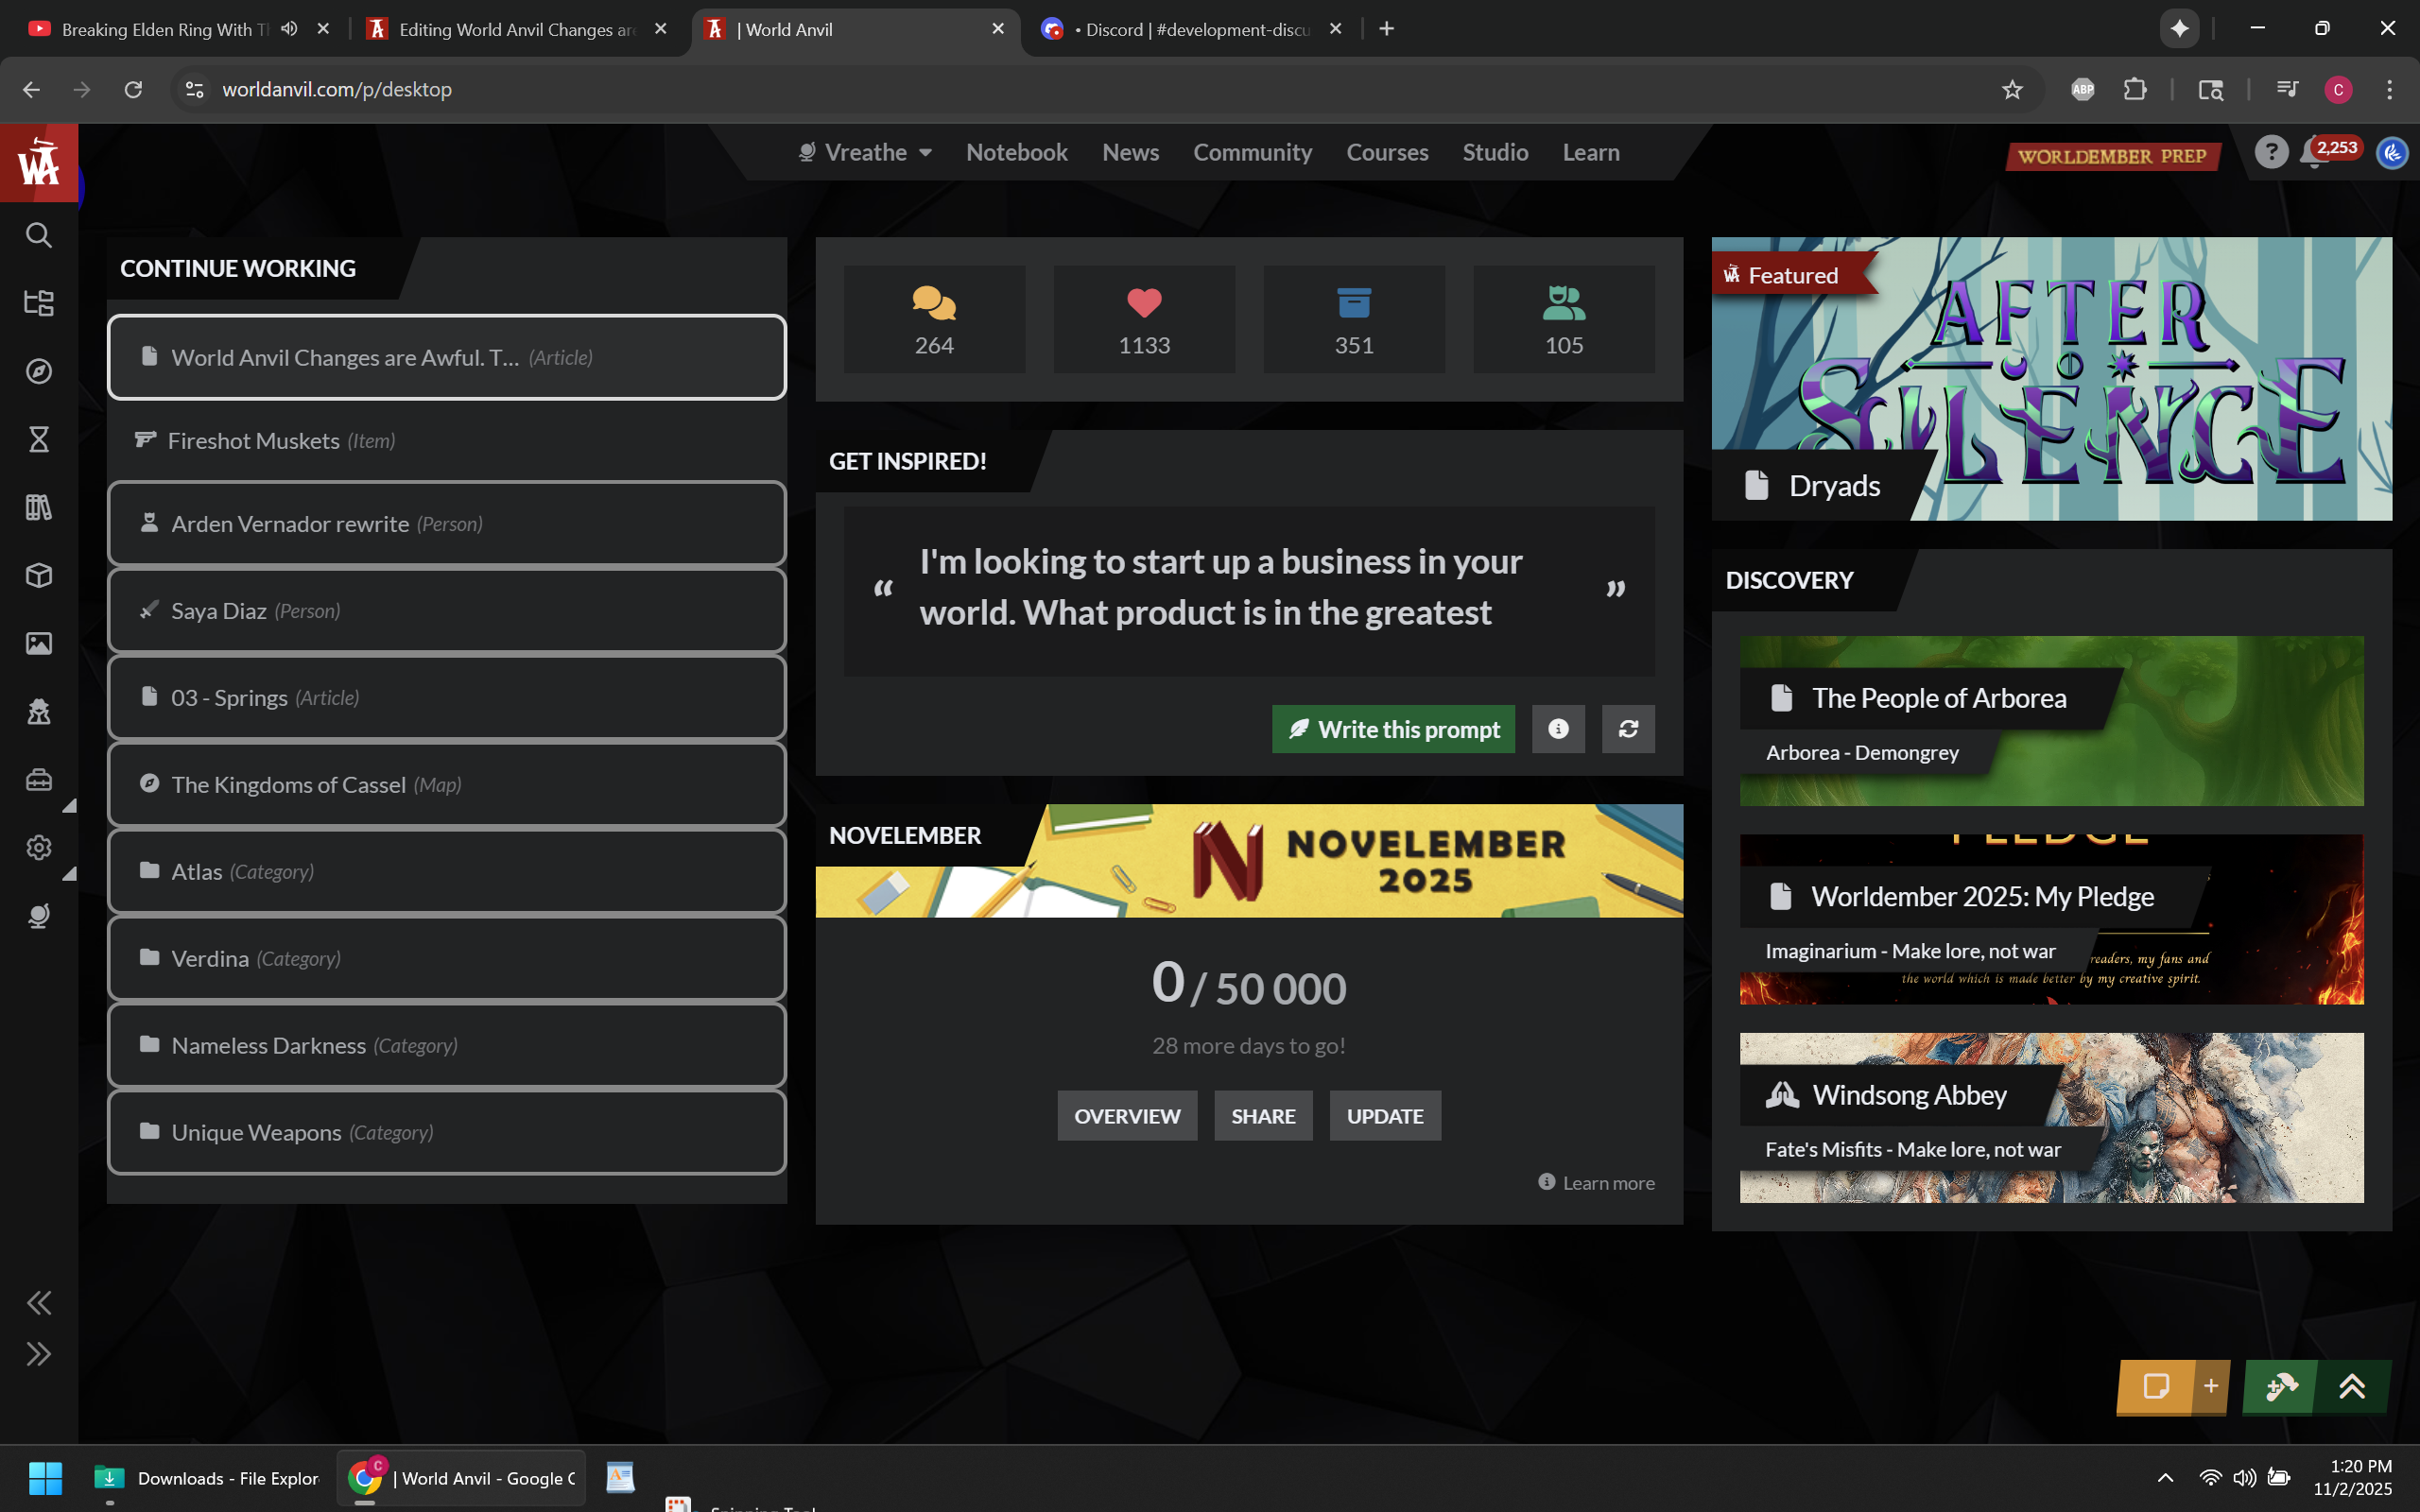Expand the double up chevron panel

pos(2352,1387)
